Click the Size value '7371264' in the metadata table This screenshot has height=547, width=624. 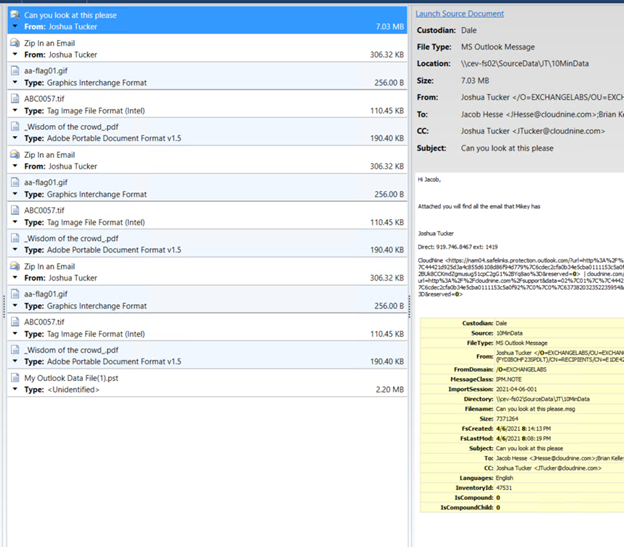click(x=507, y=419)
